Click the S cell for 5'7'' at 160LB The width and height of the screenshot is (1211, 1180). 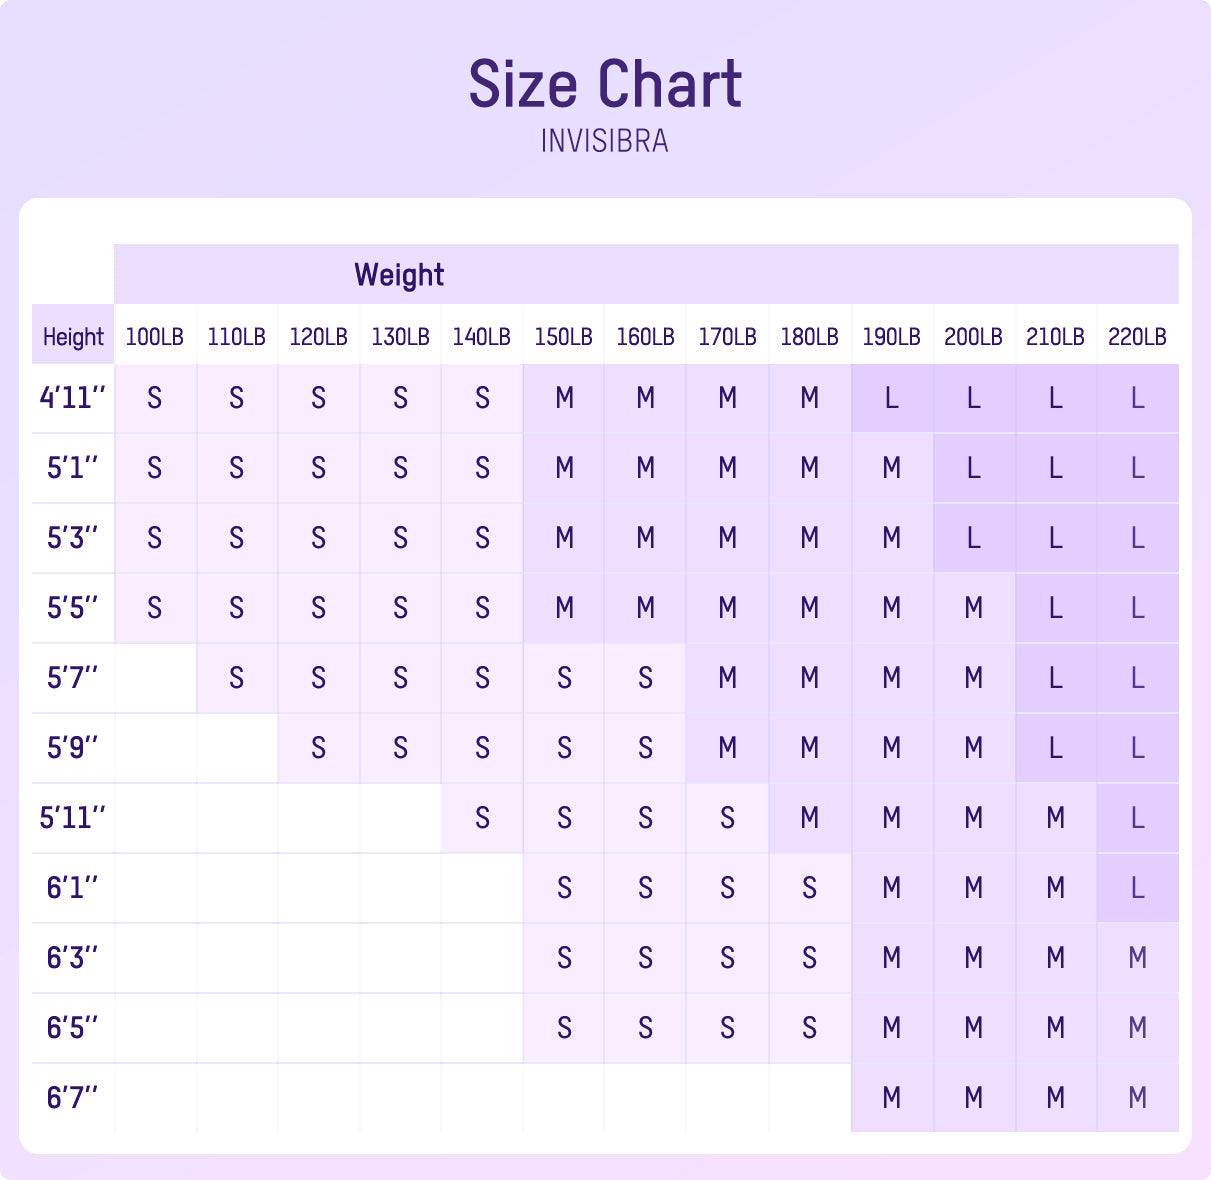(646, 678)
